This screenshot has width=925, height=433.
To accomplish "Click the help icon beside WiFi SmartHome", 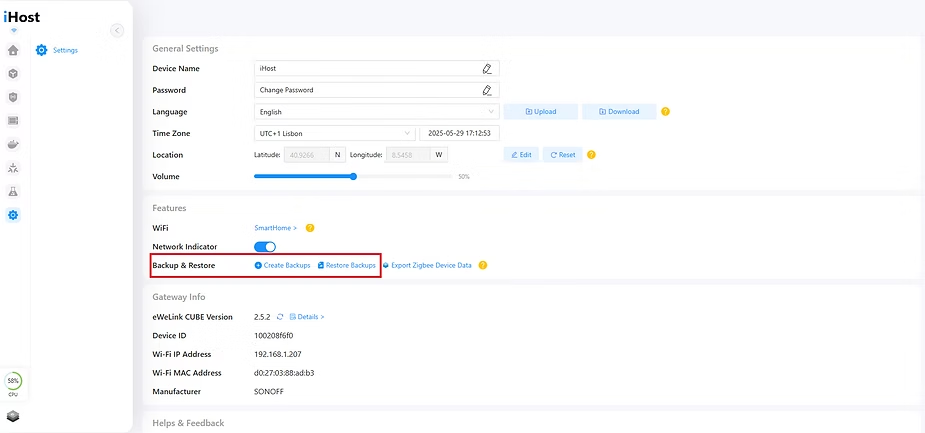I will click(x=310, y=228).
